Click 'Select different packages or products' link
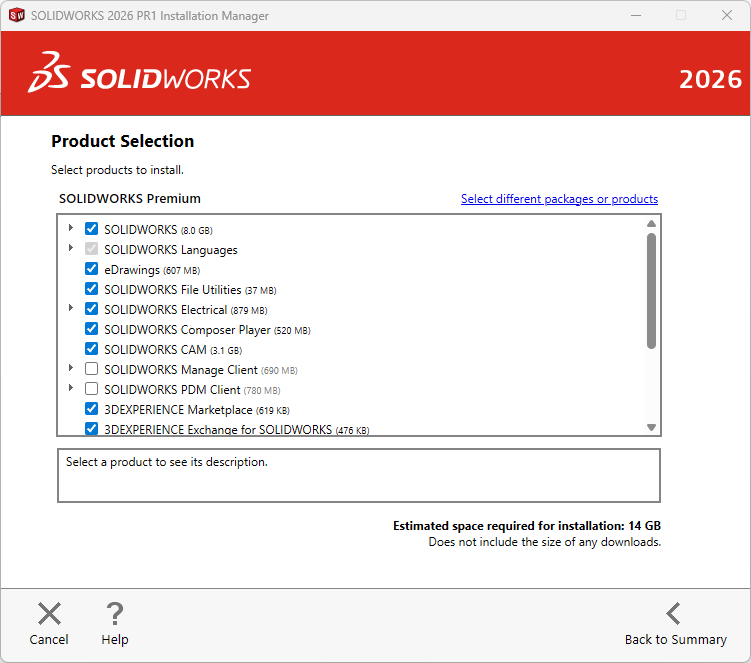Image resolution: width=751 pixels, height=663 pixels. [559, 199]
